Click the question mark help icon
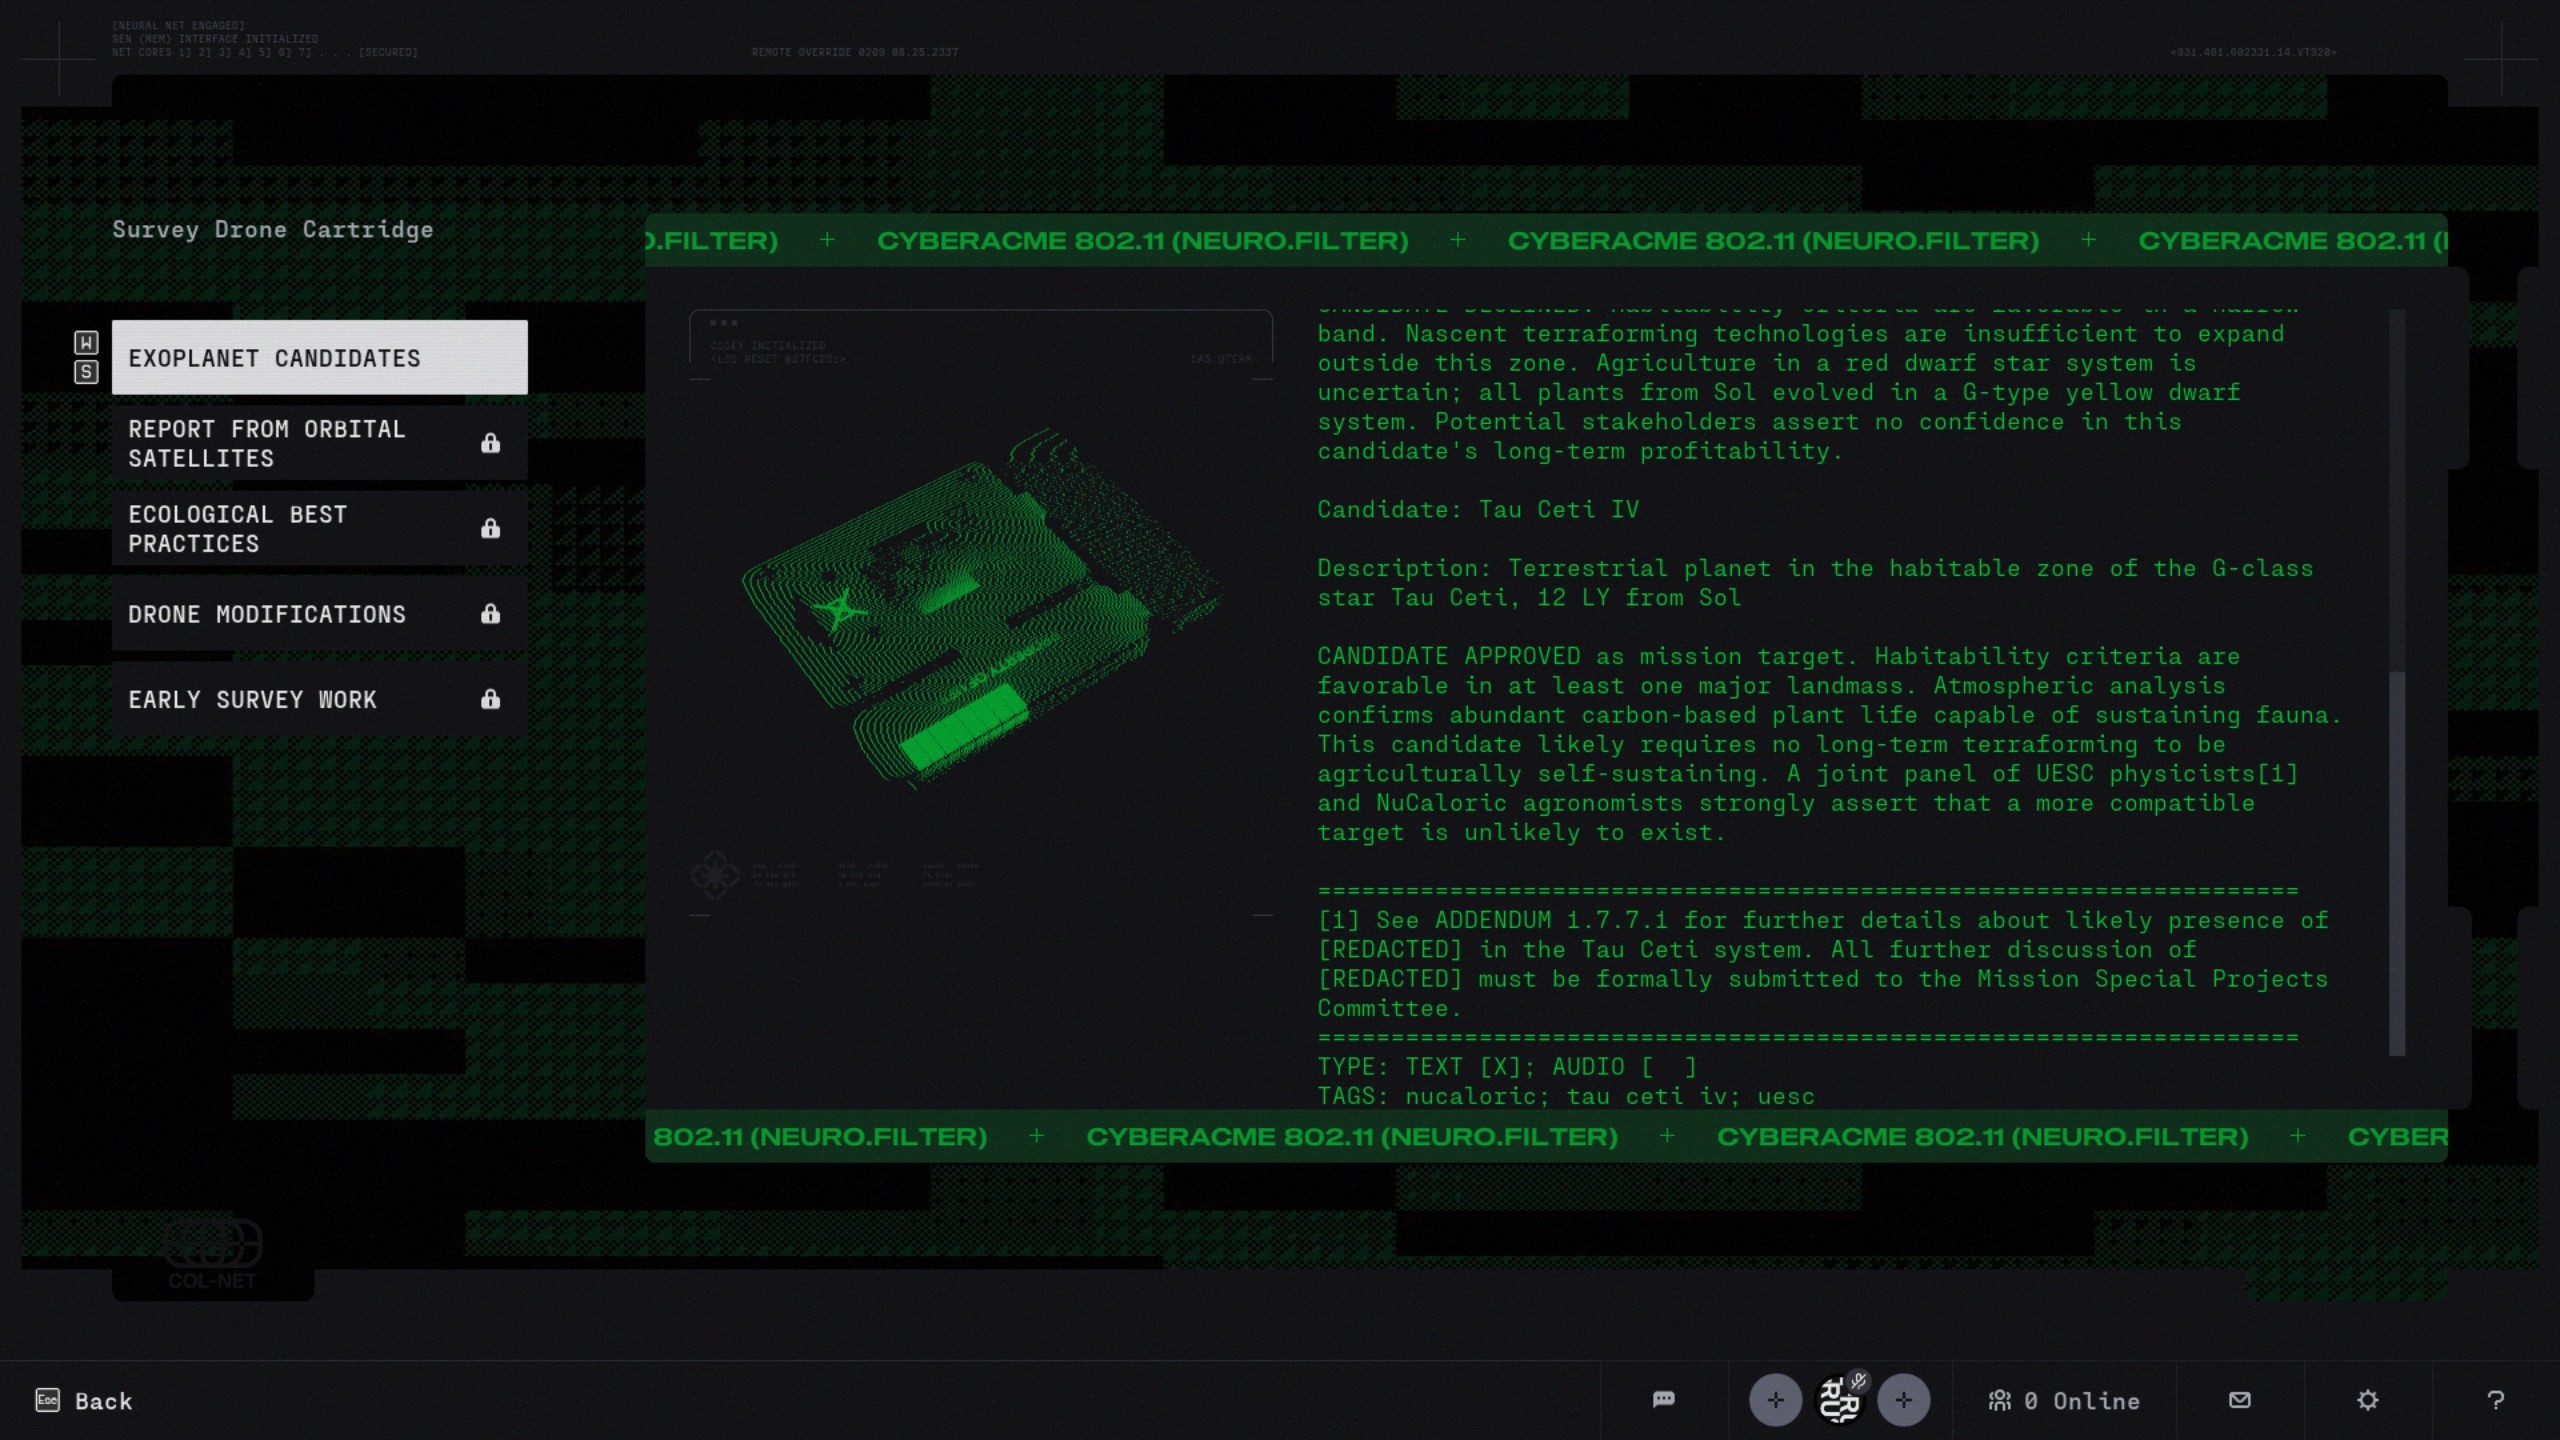 [2495, 1400]
